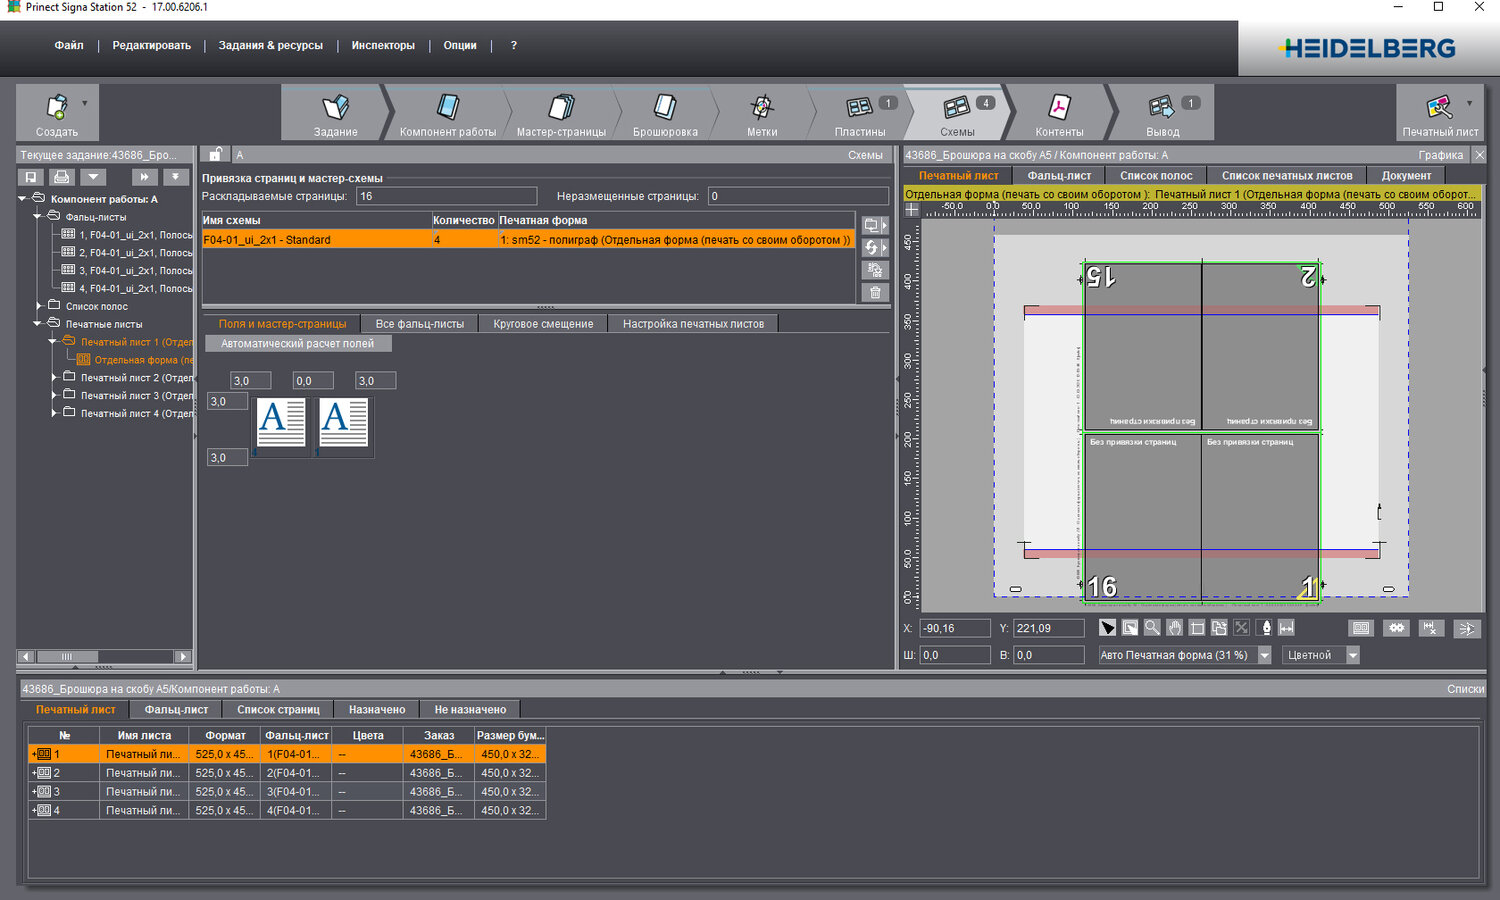Expand Печатный лист 2 tree node
Viewport: 1500px width, 900px height.
54,378
